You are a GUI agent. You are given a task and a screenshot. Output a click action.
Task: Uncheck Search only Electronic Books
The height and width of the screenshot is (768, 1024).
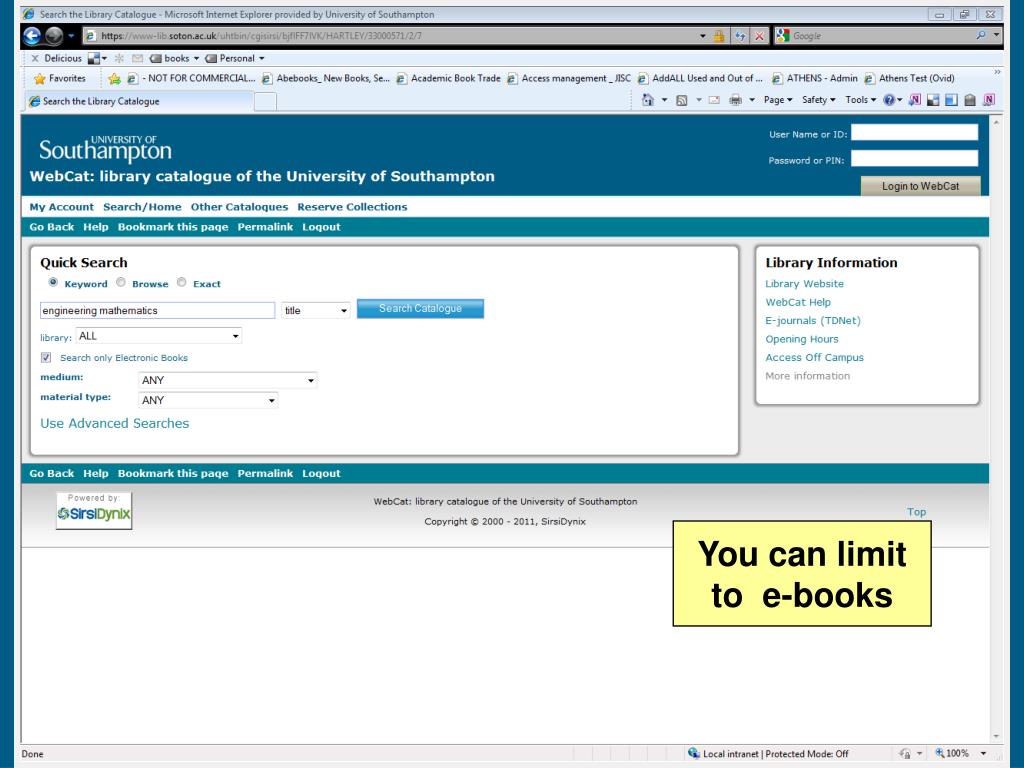(x=46, y=357)
